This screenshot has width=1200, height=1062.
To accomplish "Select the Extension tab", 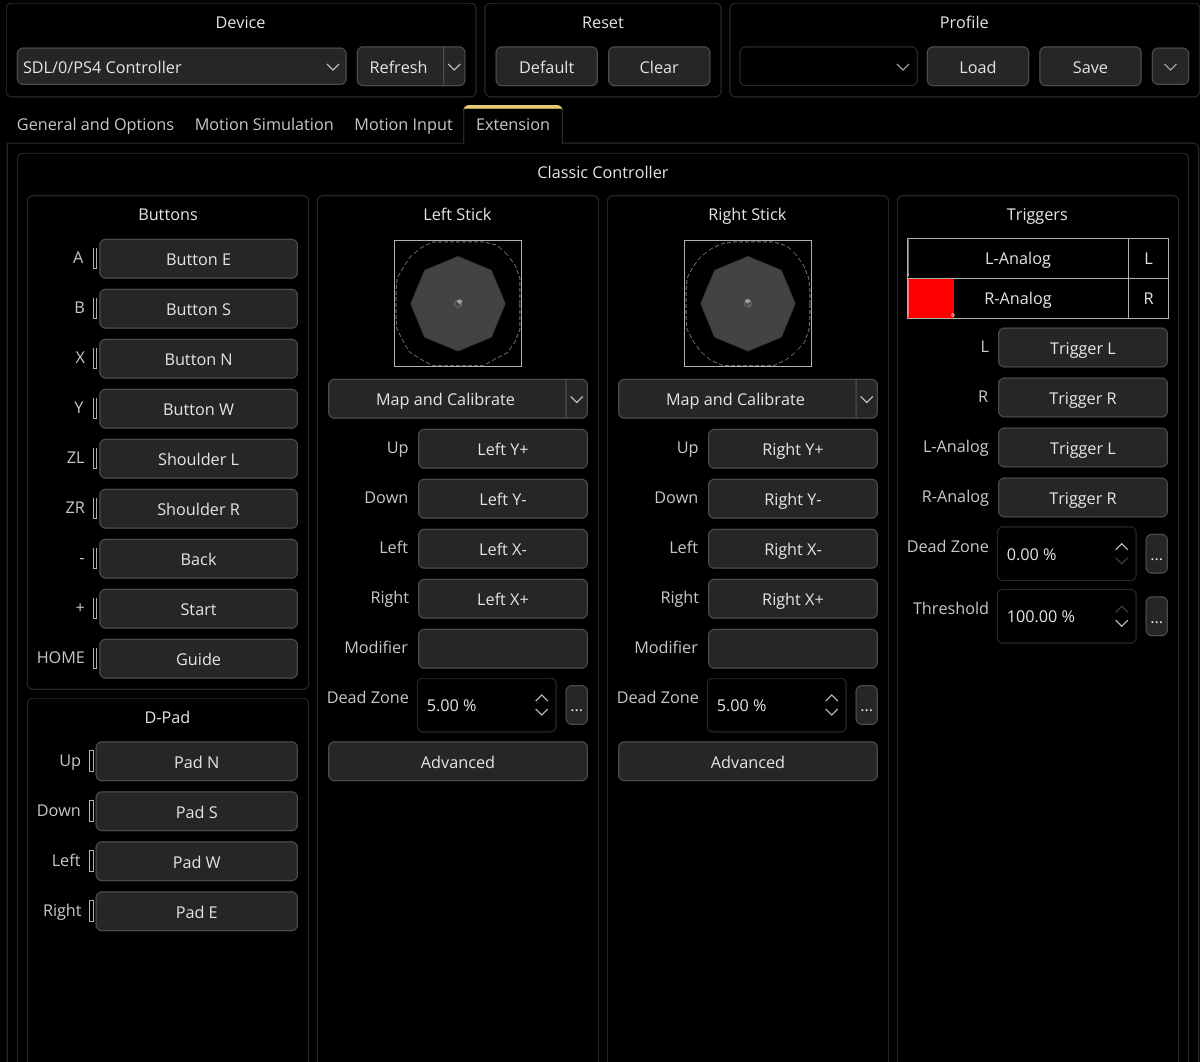I will (x=513, y=124).
